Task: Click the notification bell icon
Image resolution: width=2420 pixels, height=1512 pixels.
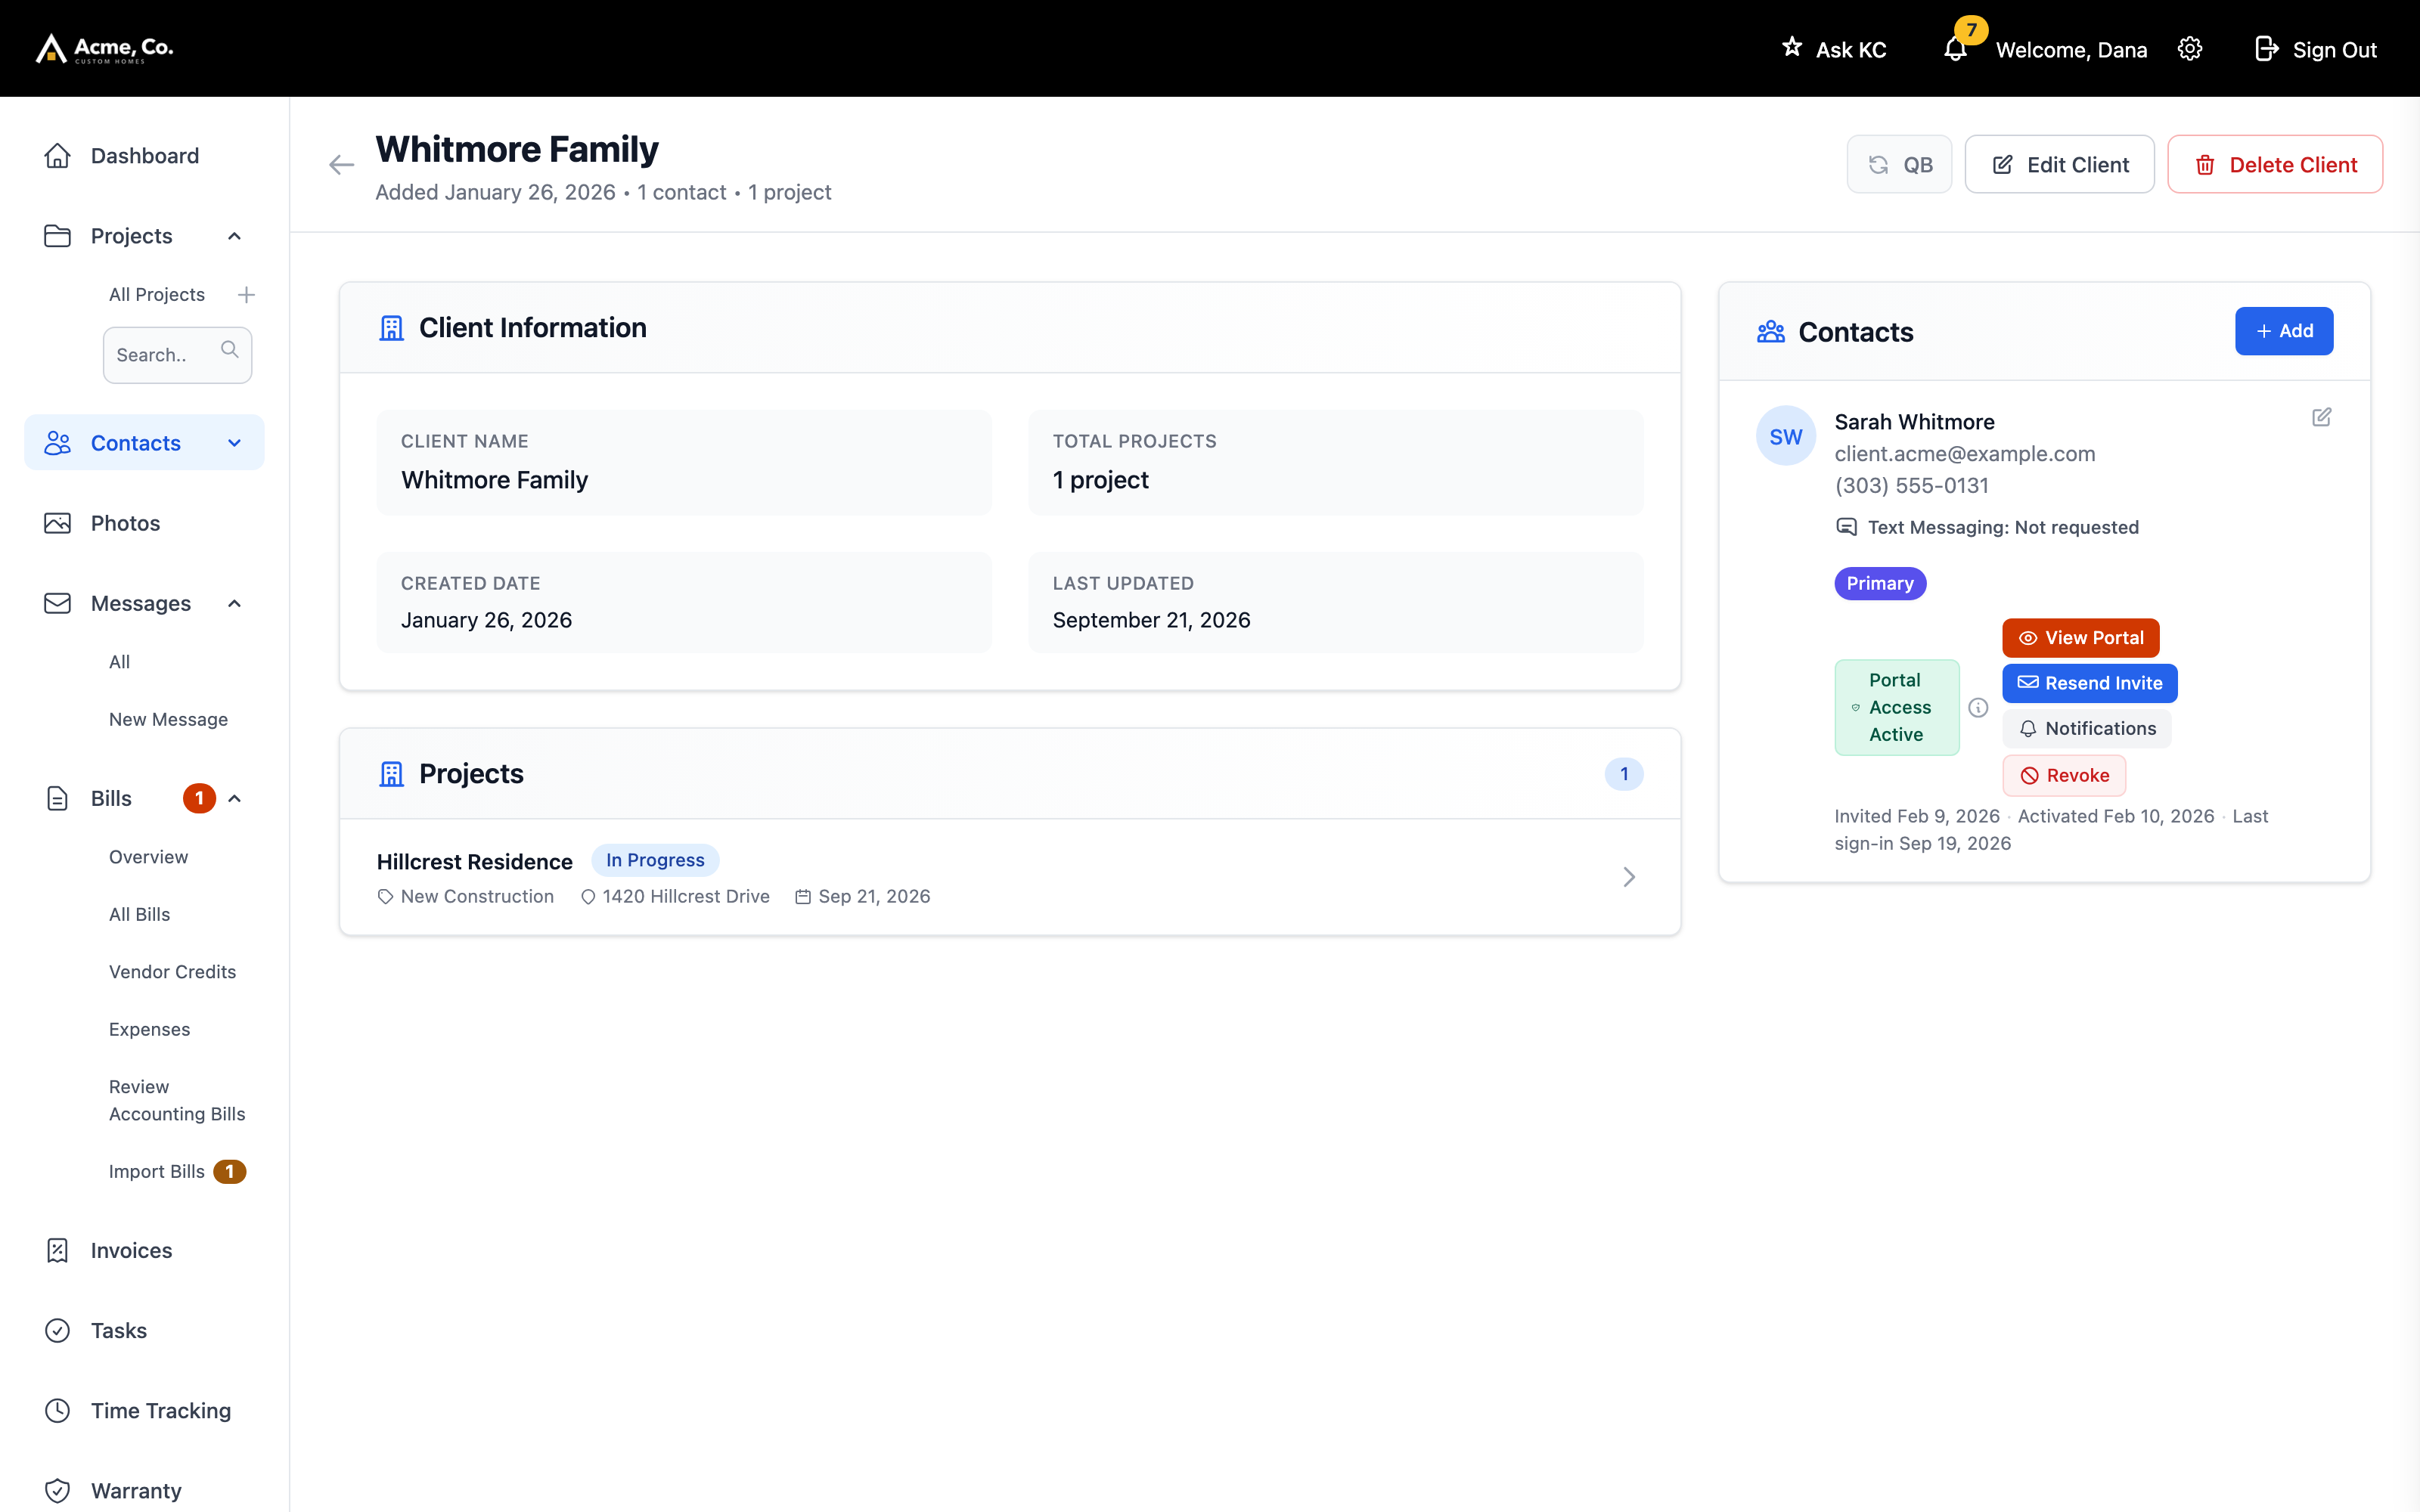Action: pyautogui.click(x=1955, y=49)
